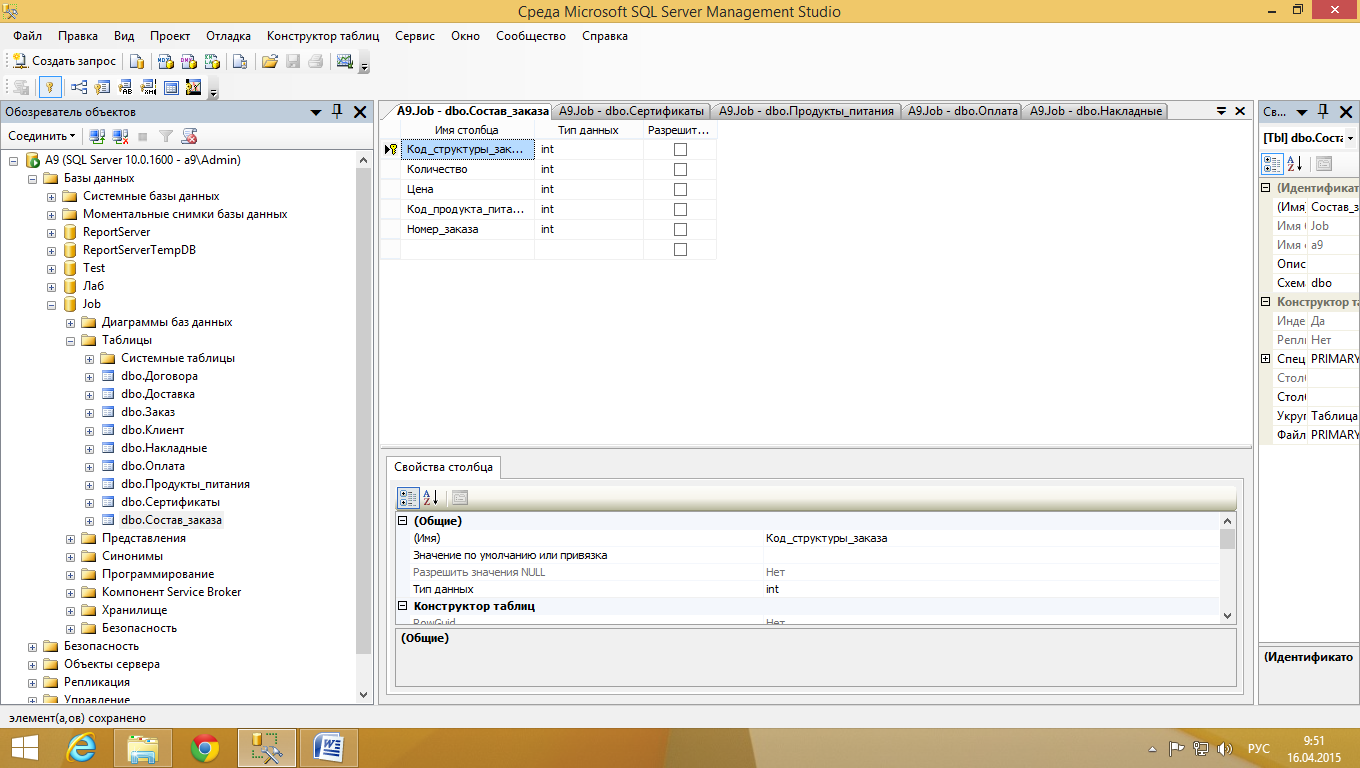
Task: Open the active files list dropdown arrow
Action: [x=1221, y=112]
